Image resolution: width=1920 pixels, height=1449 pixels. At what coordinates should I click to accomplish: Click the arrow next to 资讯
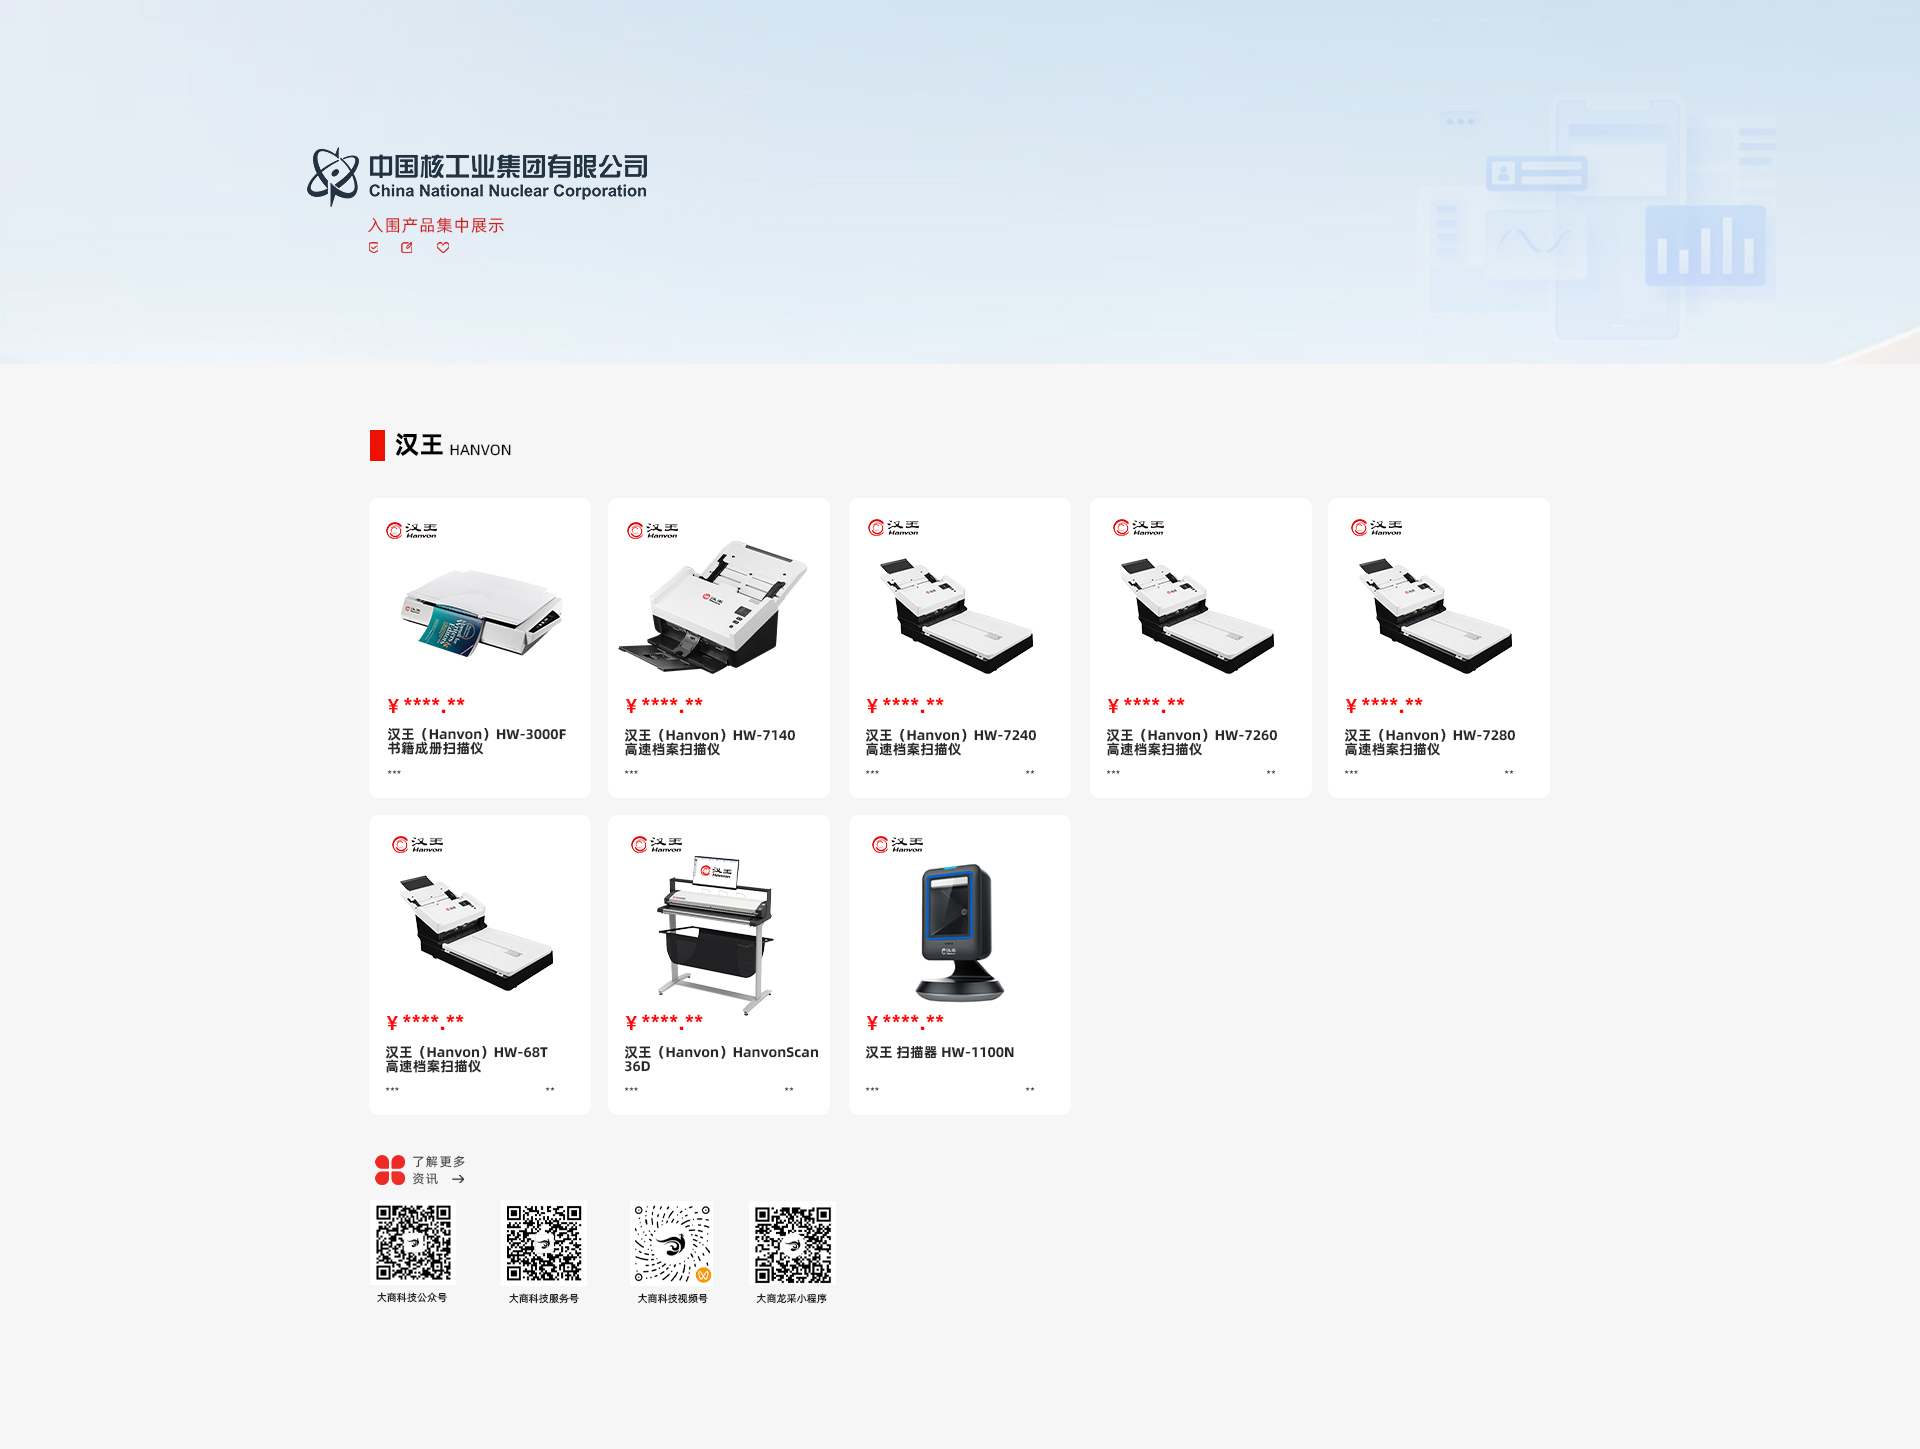458,1180
